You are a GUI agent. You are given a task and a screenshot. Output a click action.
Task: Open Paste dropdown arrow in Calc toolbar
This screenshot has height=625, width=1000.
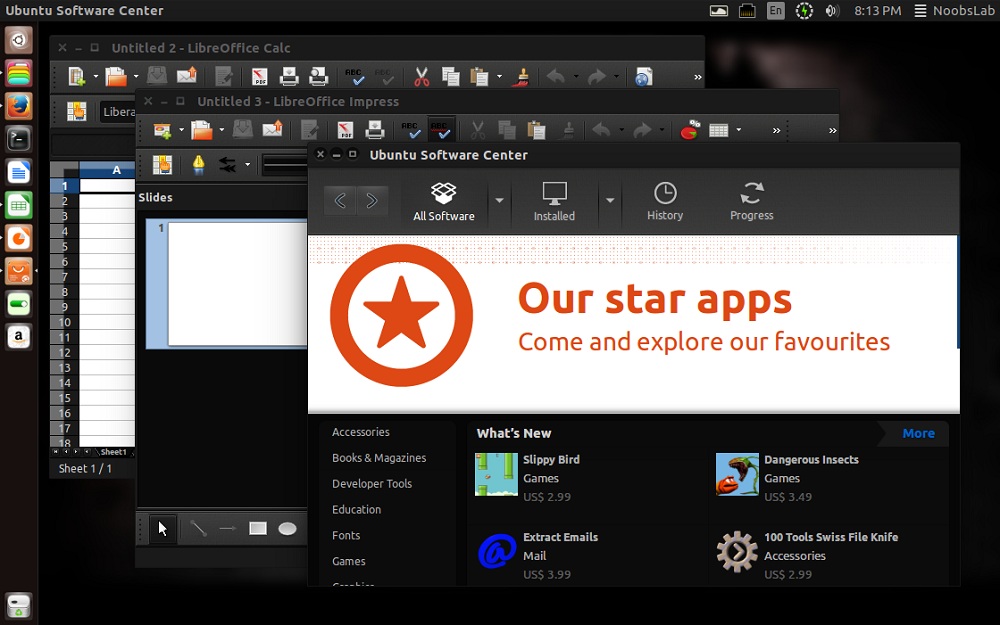[x=499, y=77]
